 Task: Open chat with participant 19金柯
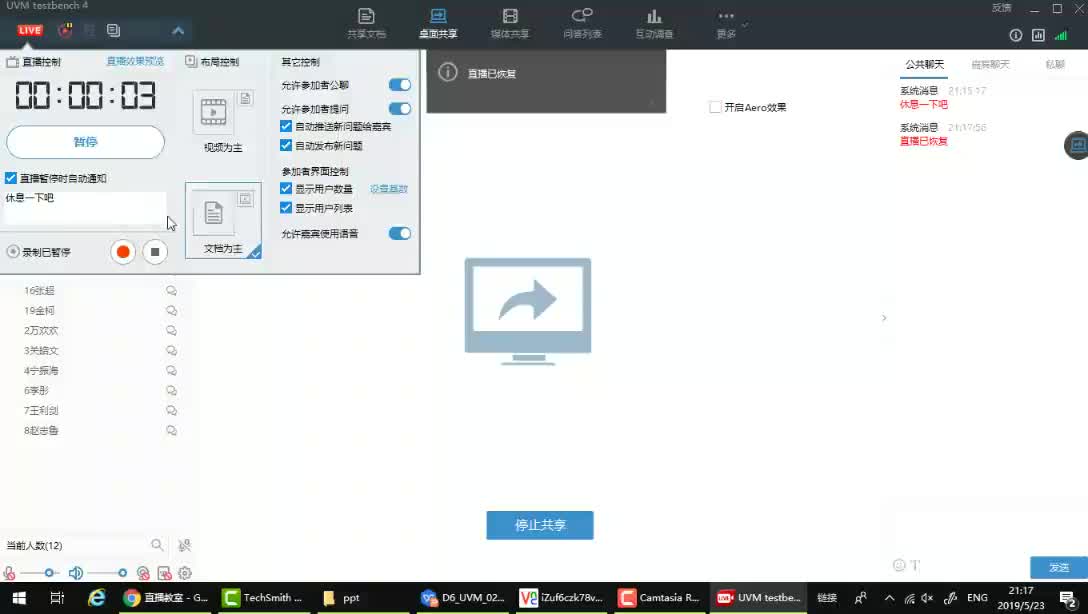pyautogui.click(x=171, y=311)
